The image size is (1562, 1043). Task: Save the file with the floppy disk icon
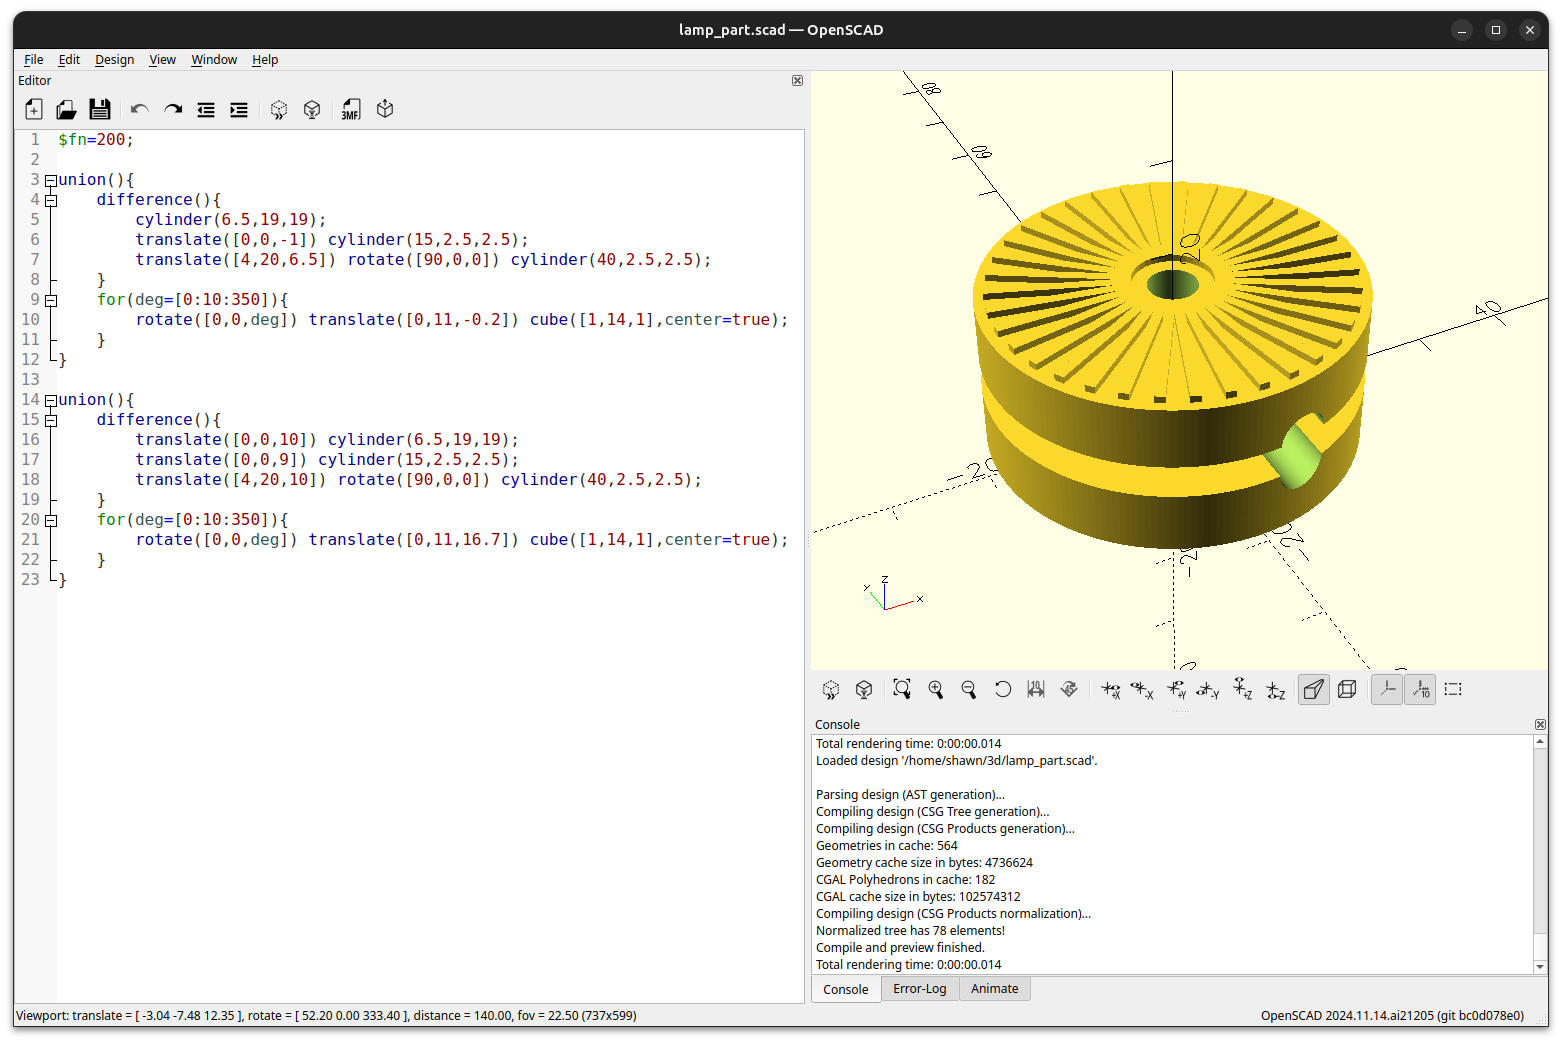[100, 109]
